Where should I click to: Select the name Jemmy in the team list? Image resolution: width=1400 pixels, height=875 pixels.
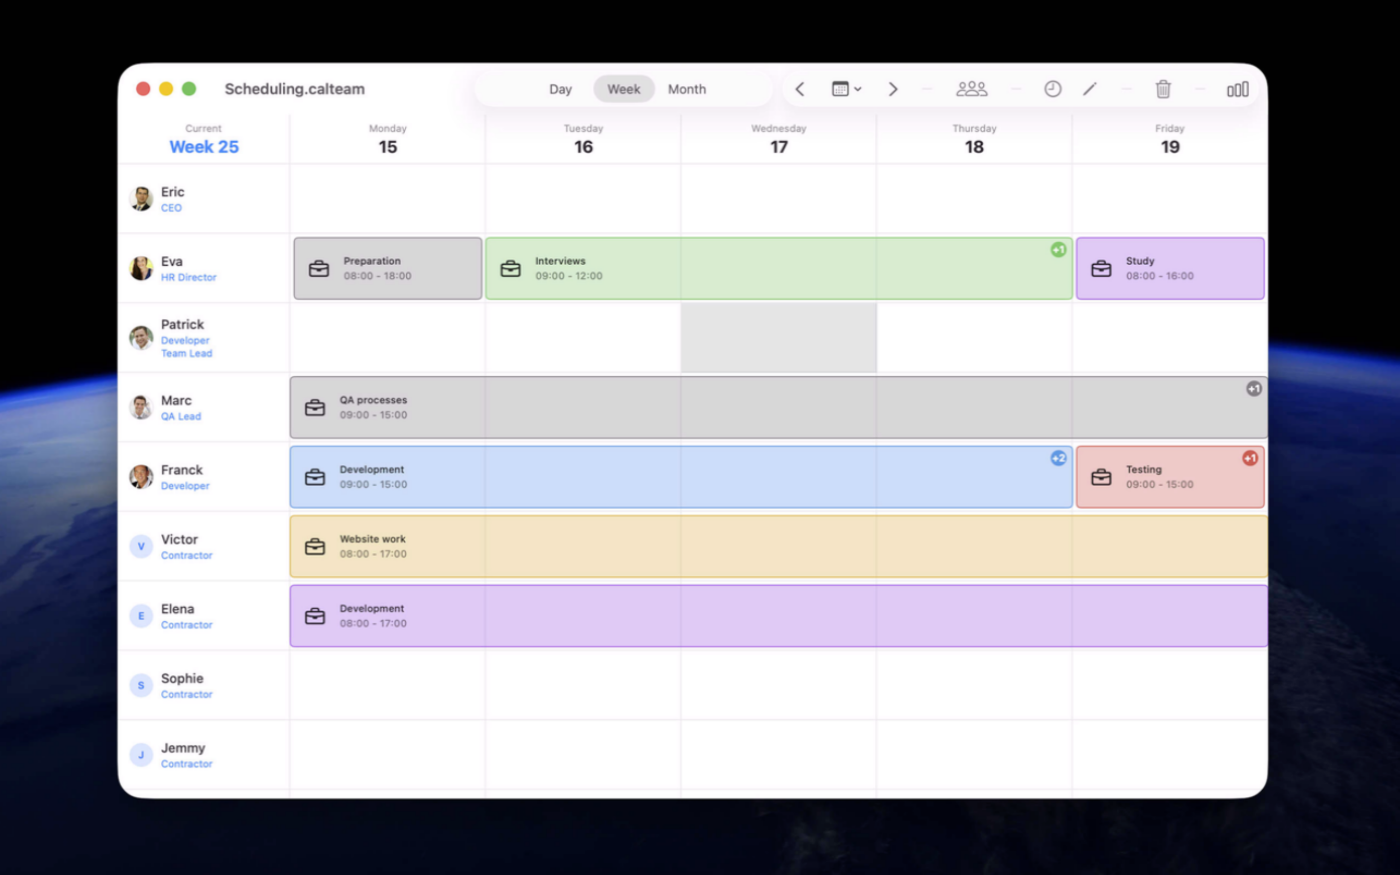(183, 748)
